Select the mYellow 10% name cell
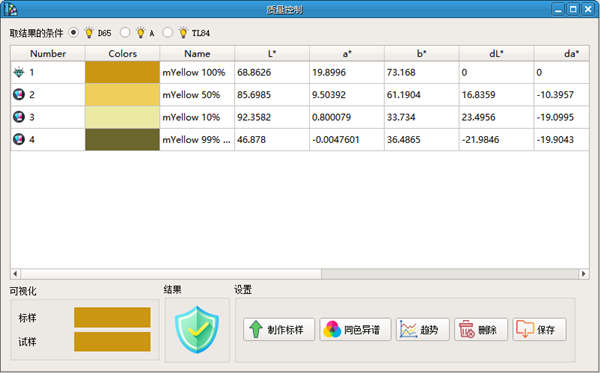The width and height of the screenshot is (600, 373). 197,117
